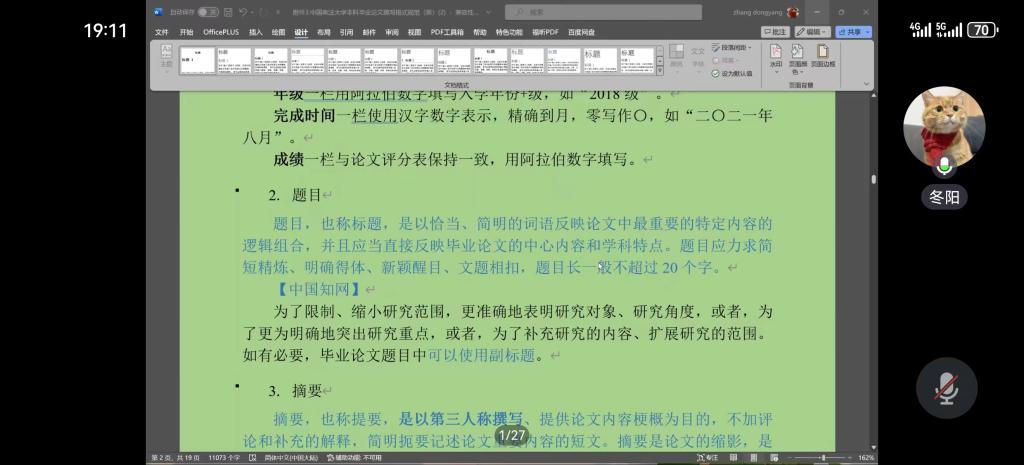Click the undo arrow in title bar
1024x465 pixels.
[x=244, y=12]
